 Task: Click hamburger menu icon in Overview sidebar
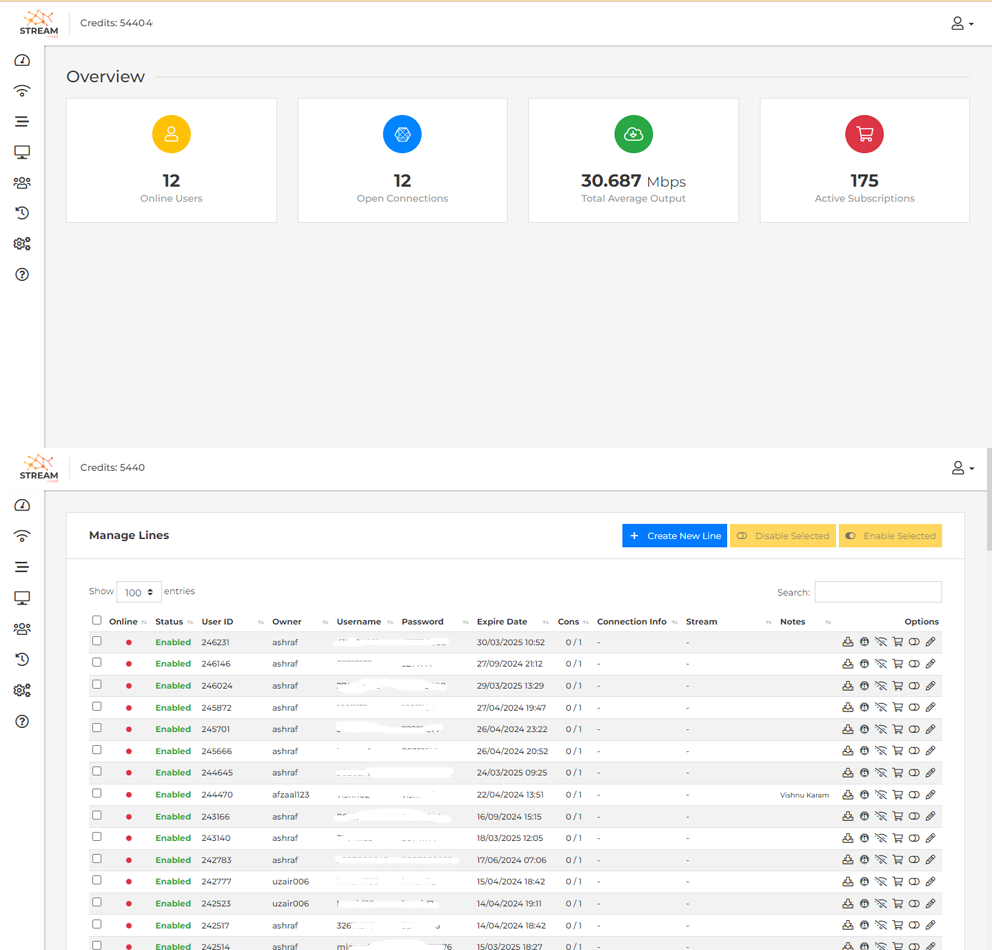(22, 121)
